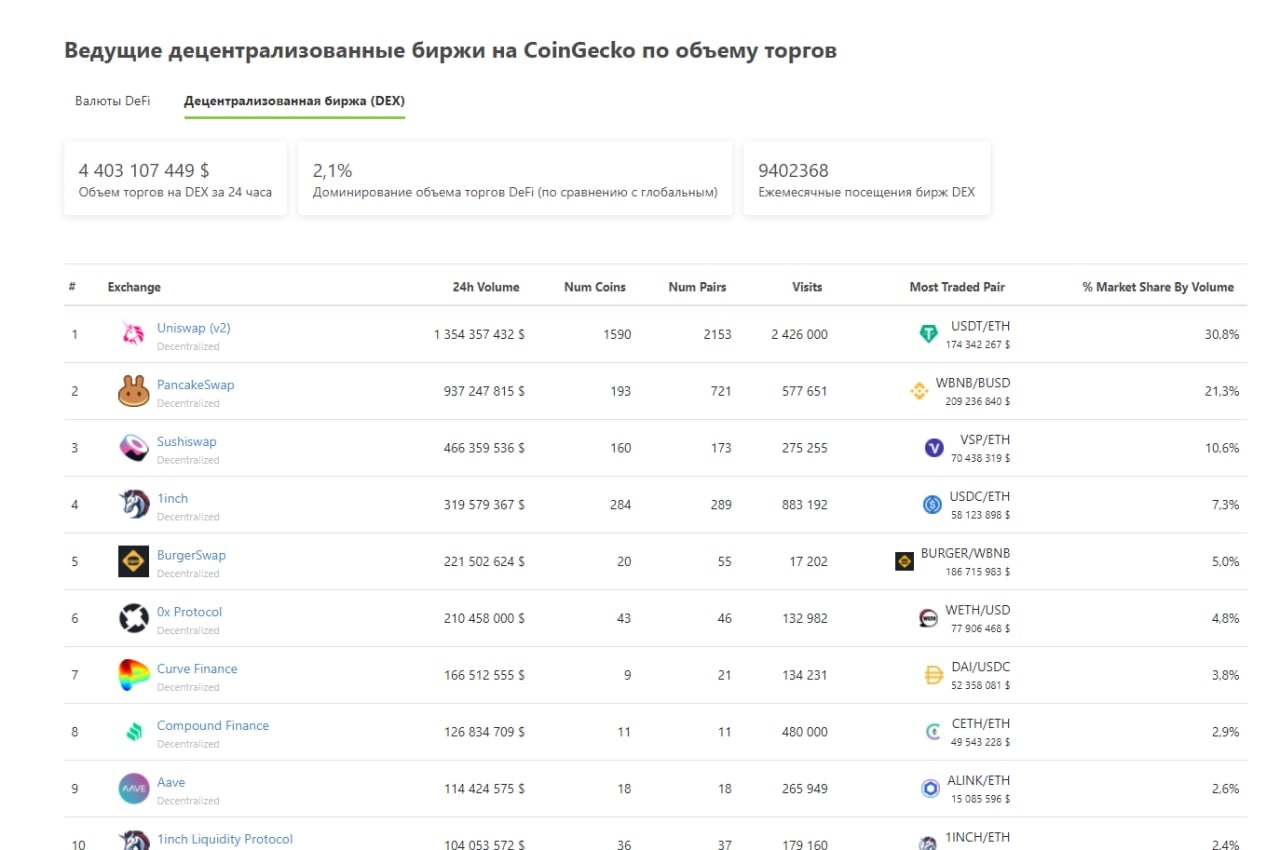
Task: Click the 883 192 visits value
Action: [805, 505]
